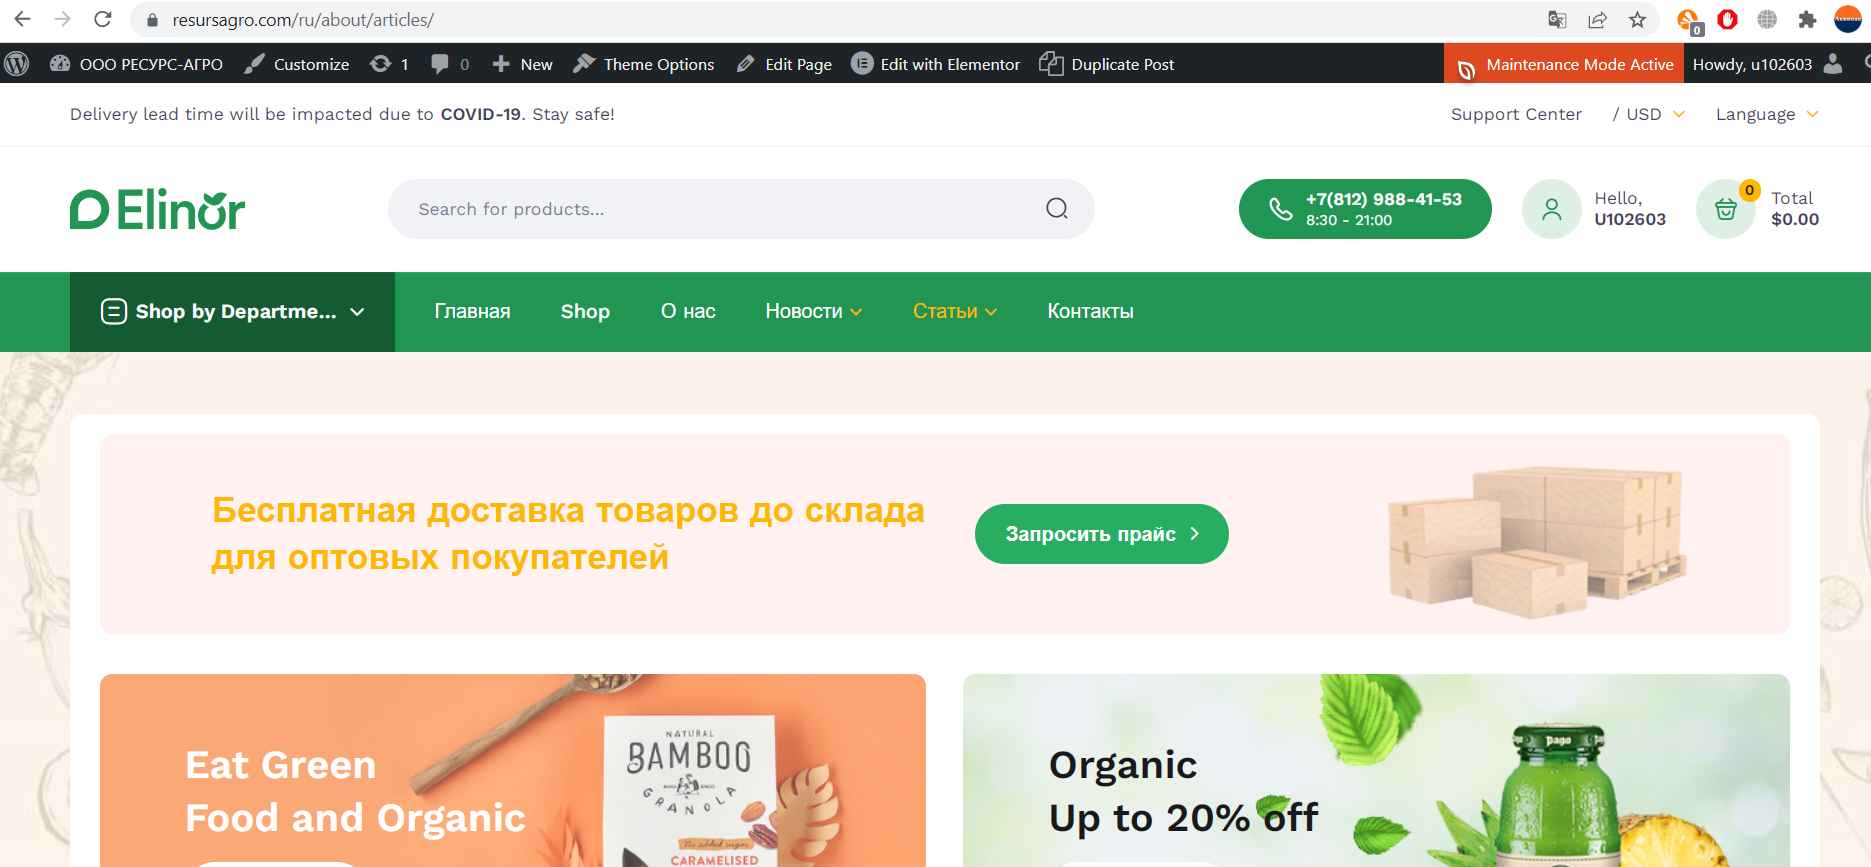
Task: Click the red Opera-style extension icon
Action: tap(1727, 19)
